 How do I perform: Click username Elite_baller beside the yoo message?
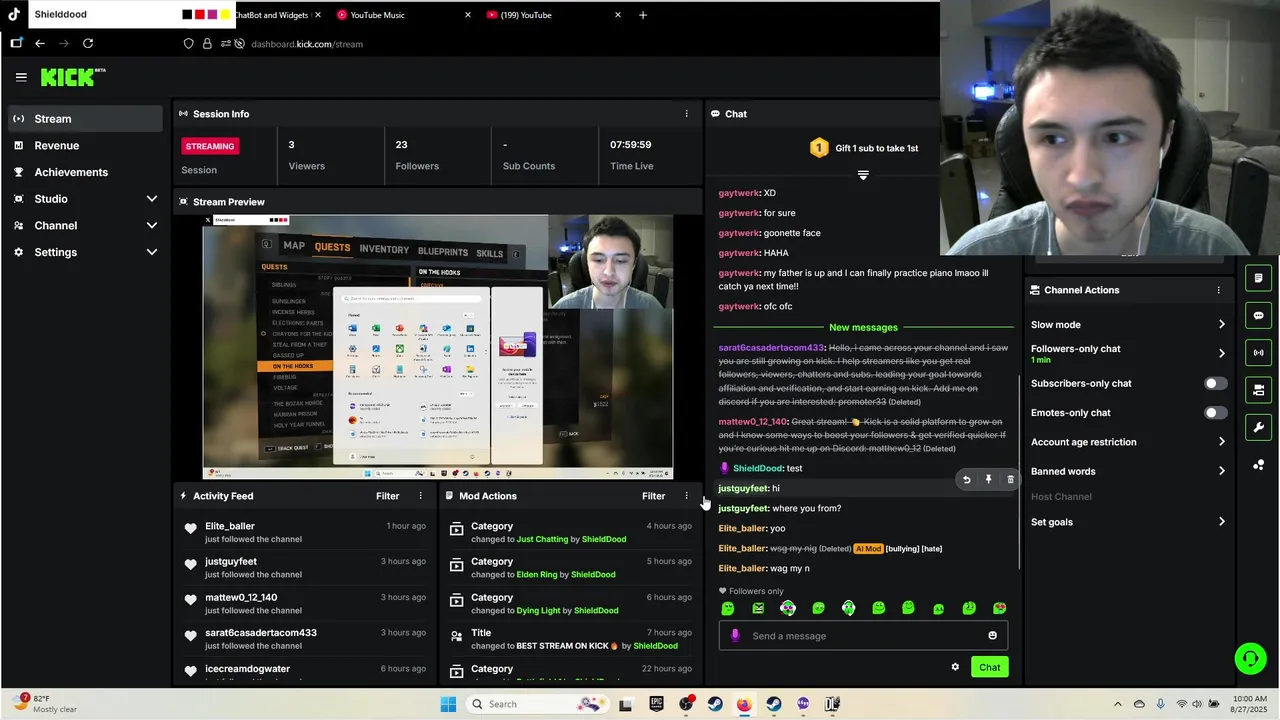(742, 528)
